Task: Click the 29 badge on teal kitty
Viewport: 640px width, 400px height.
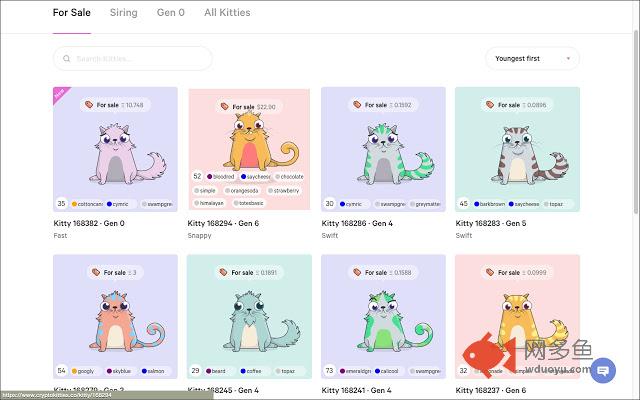Action: [196, 371]
